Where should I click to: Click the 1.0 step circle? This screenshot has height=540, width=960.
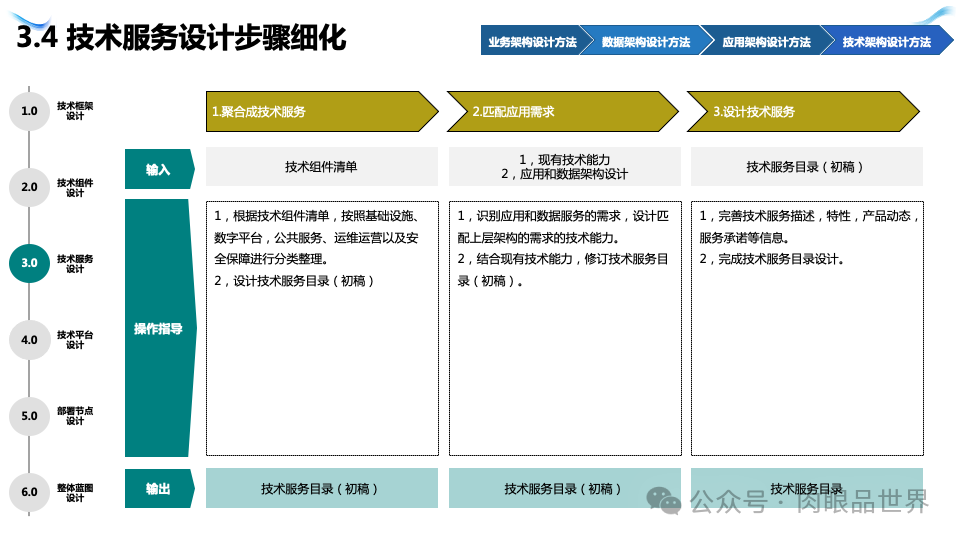(x=29, y=111)
